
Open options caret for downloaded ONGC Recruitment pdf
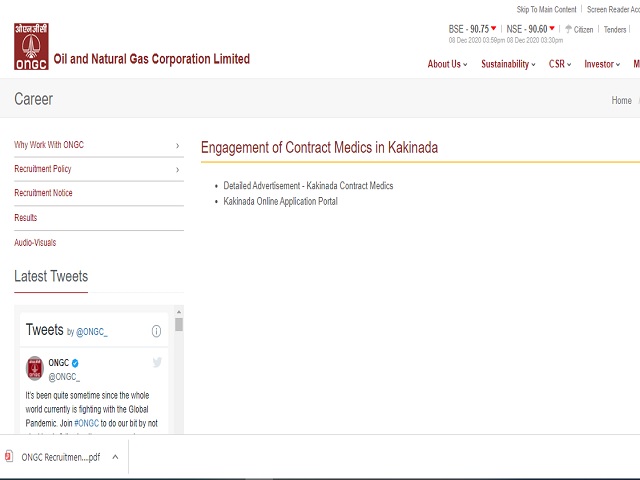click(x=115, y=457)
